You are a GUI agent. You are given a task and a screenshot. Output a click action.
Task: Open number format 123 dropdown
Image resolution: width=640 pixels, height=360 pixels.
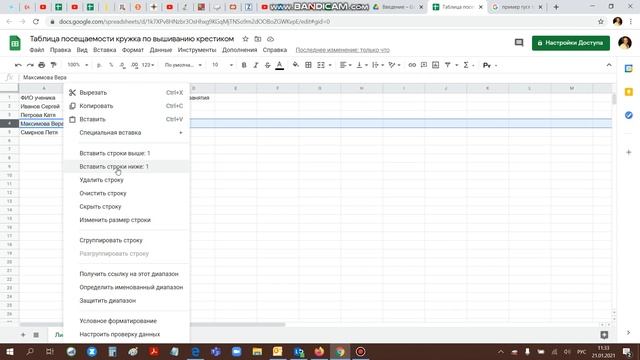pyautogui.click(x=148, y=65)
